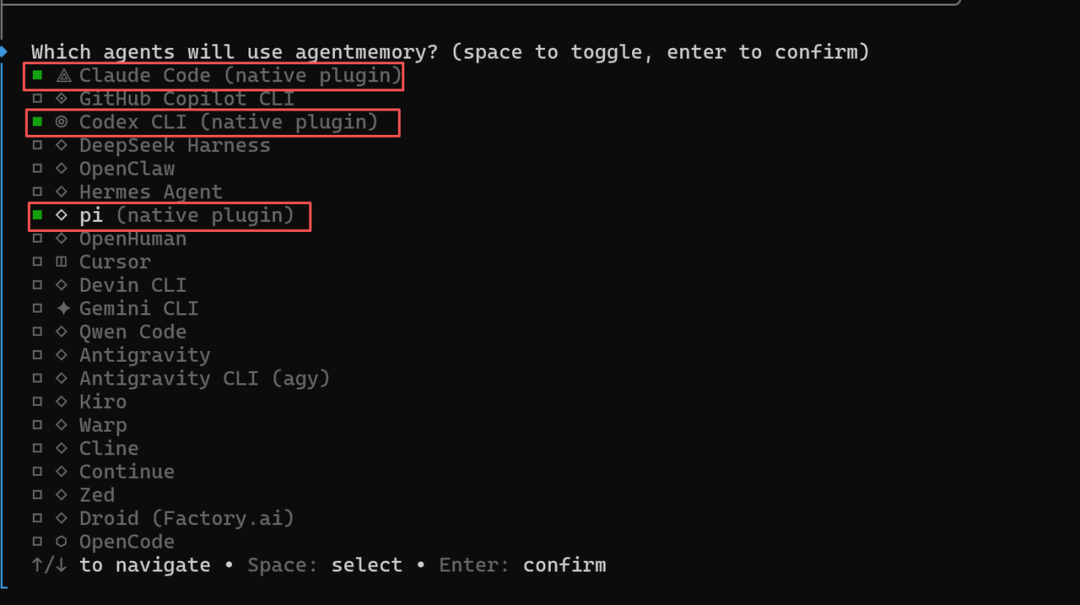
Task: Click the square panel icon beside Cursor
Action: tap(61, 262)
